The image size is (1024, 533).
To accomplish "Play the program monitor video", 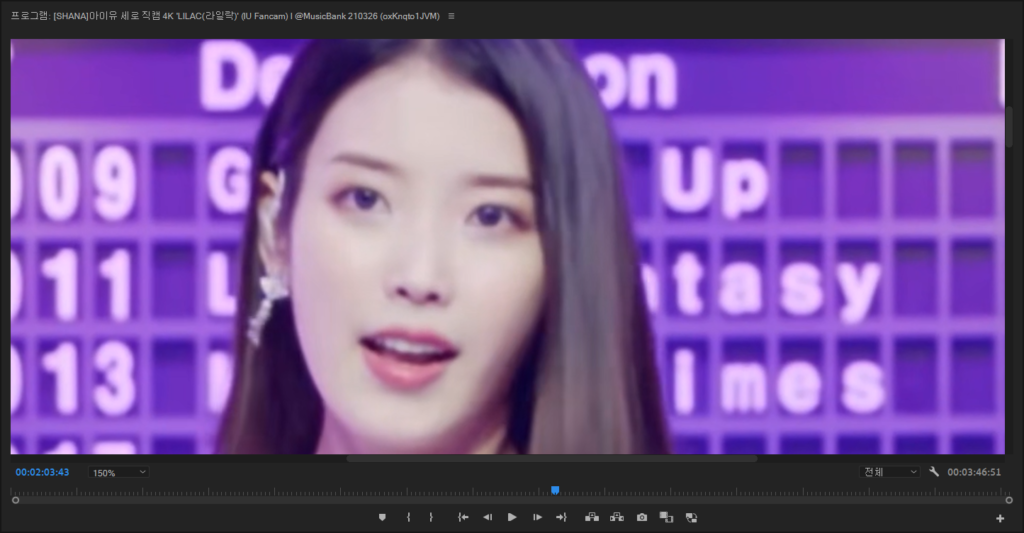I will coord(512,517).
